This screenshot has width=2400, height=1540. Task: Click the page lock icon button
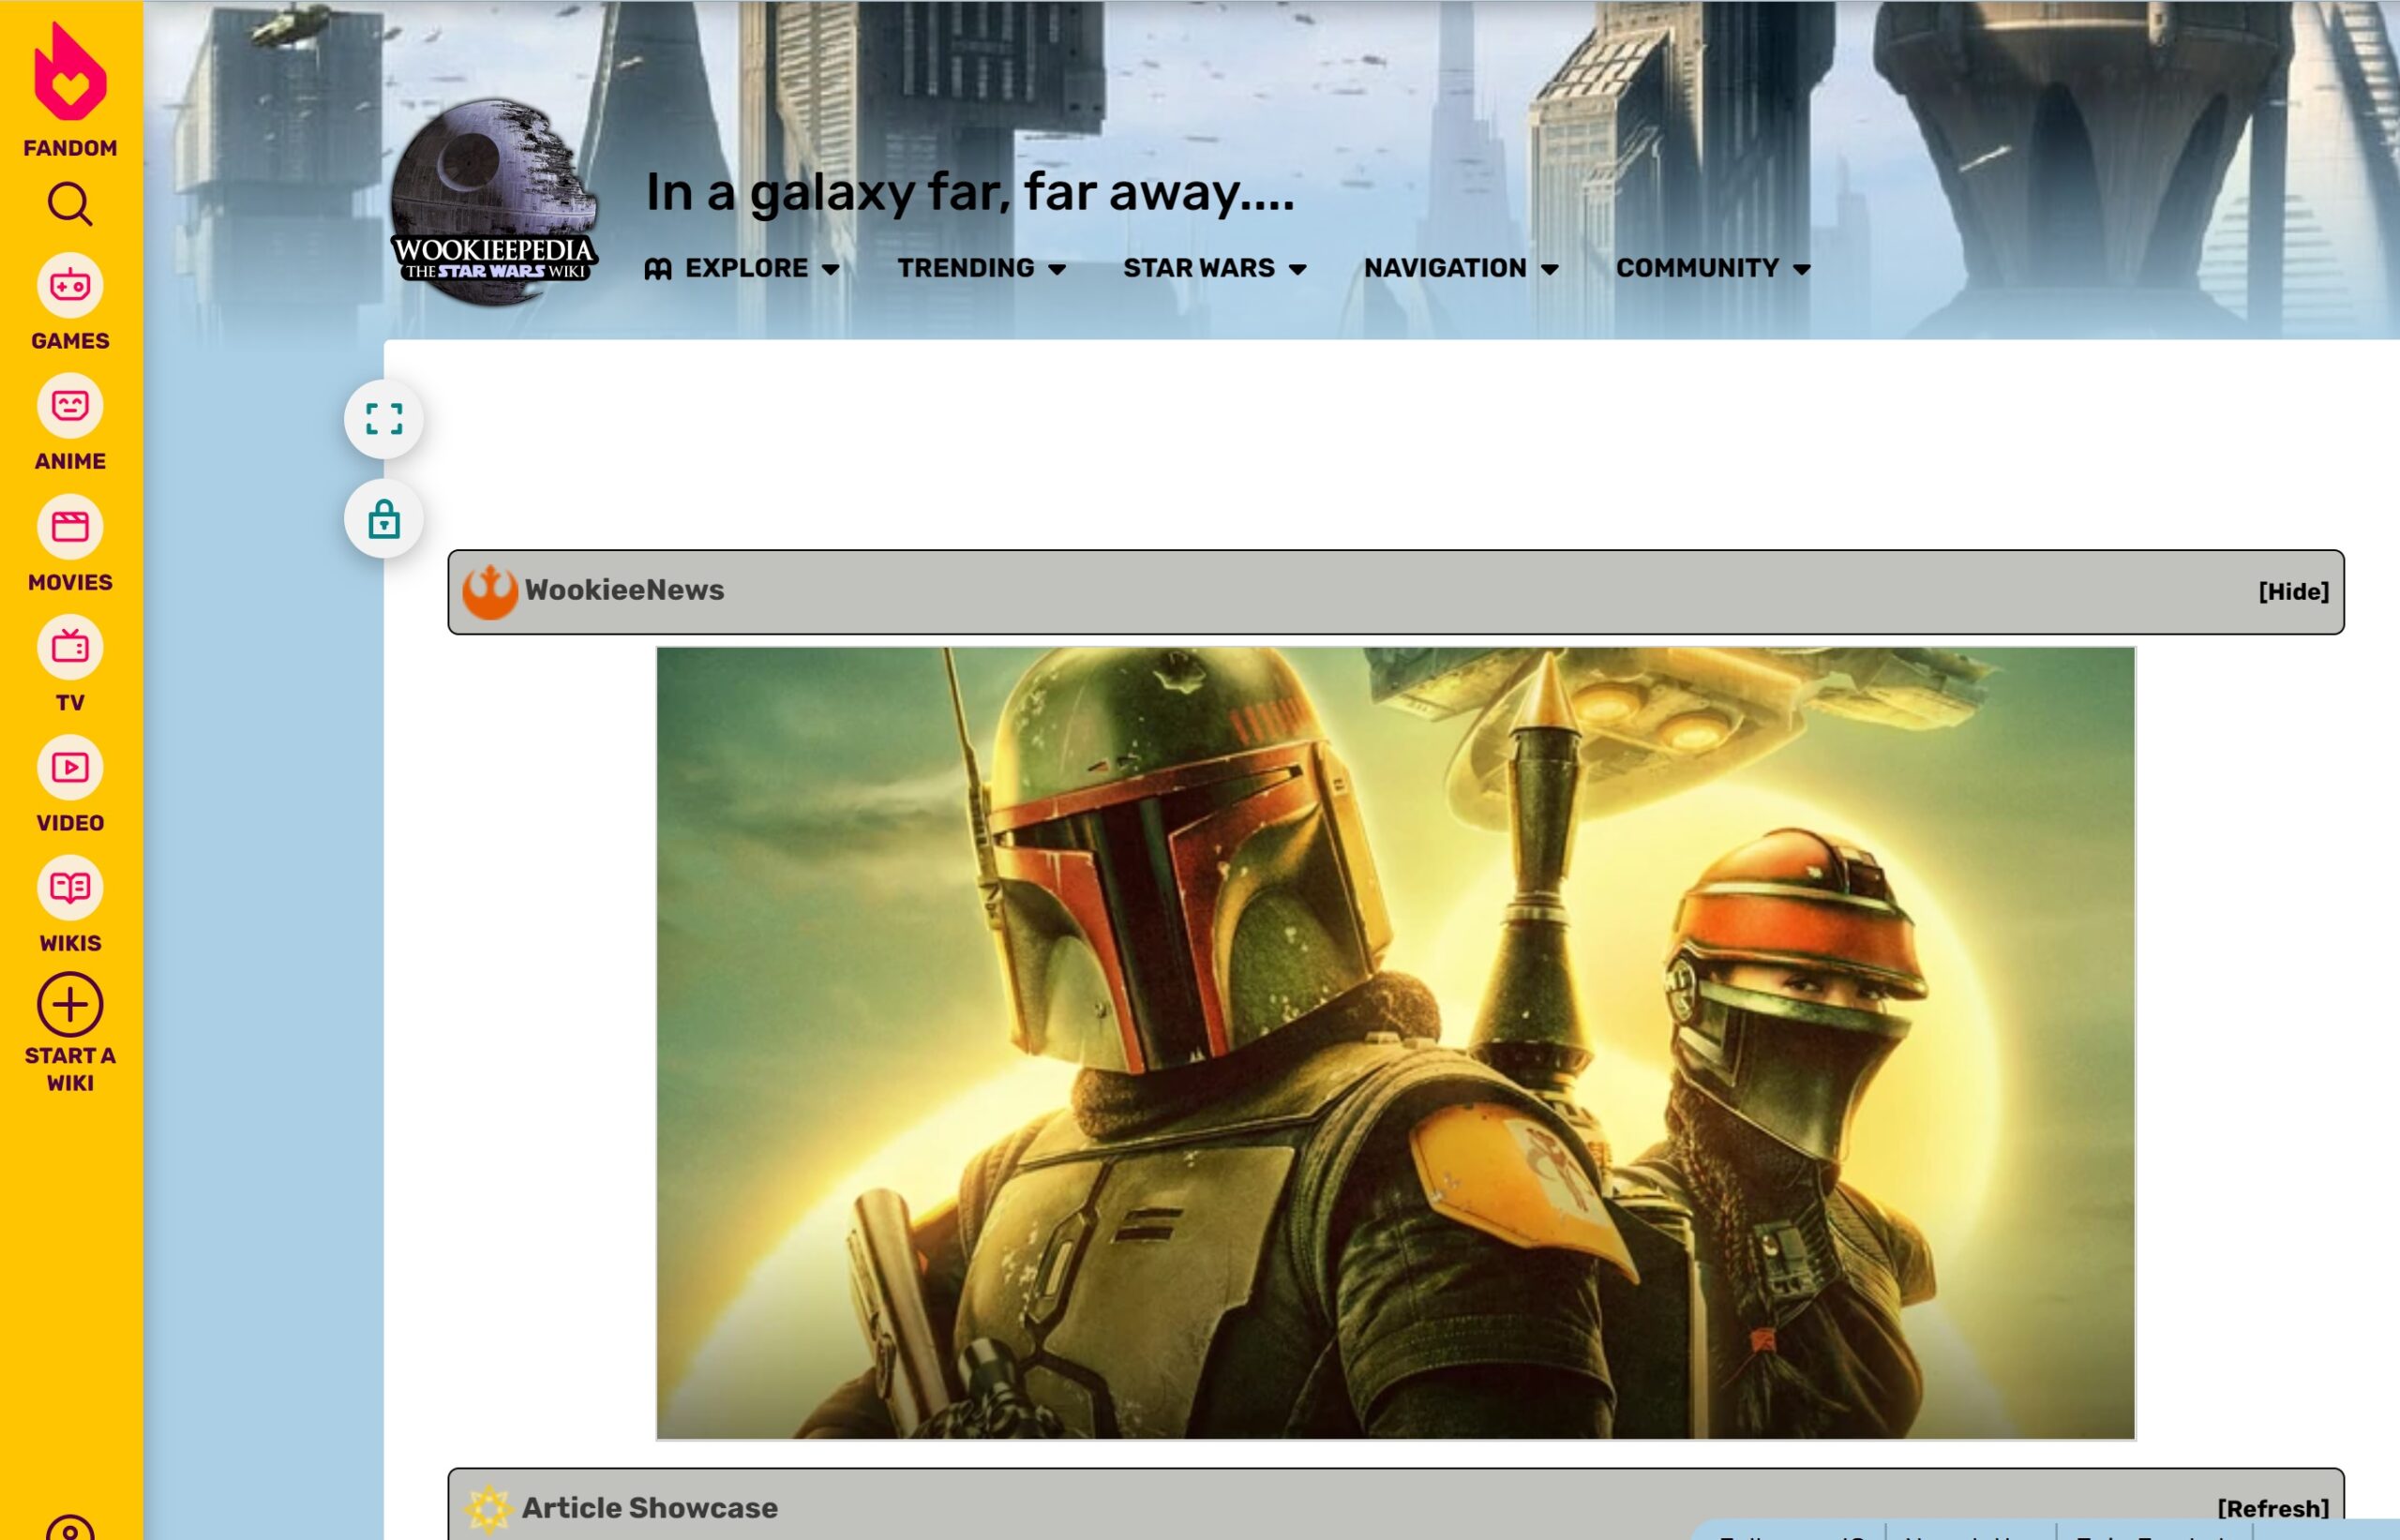point(384,519)
